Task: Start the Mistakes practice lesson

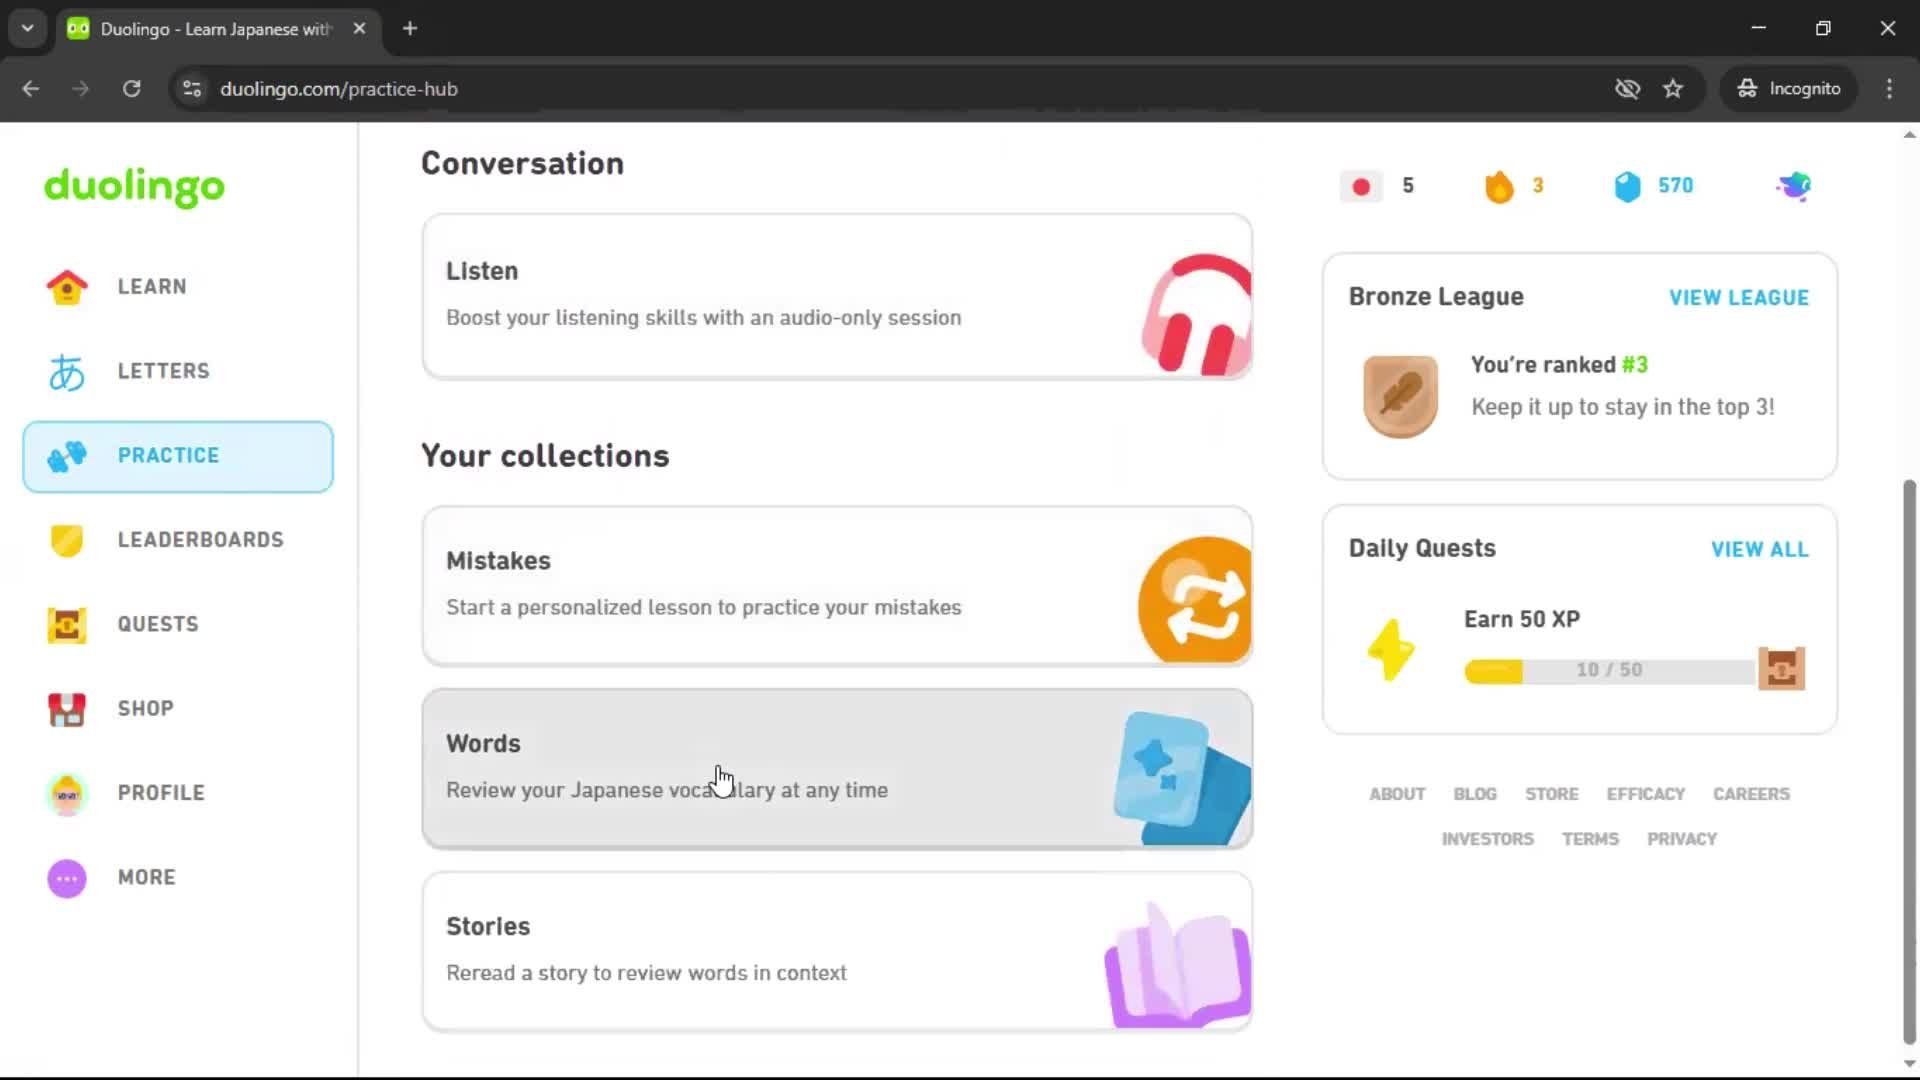Action: click(x=836, y=586)
